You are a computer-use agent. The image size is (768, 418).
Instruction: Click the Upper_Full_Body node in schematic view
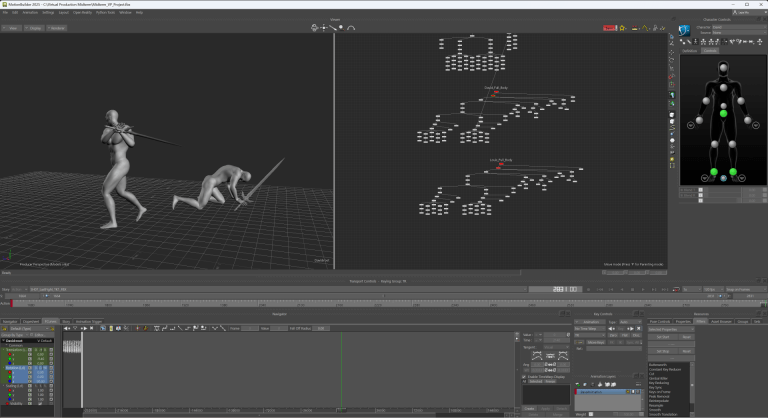[498, 89]
